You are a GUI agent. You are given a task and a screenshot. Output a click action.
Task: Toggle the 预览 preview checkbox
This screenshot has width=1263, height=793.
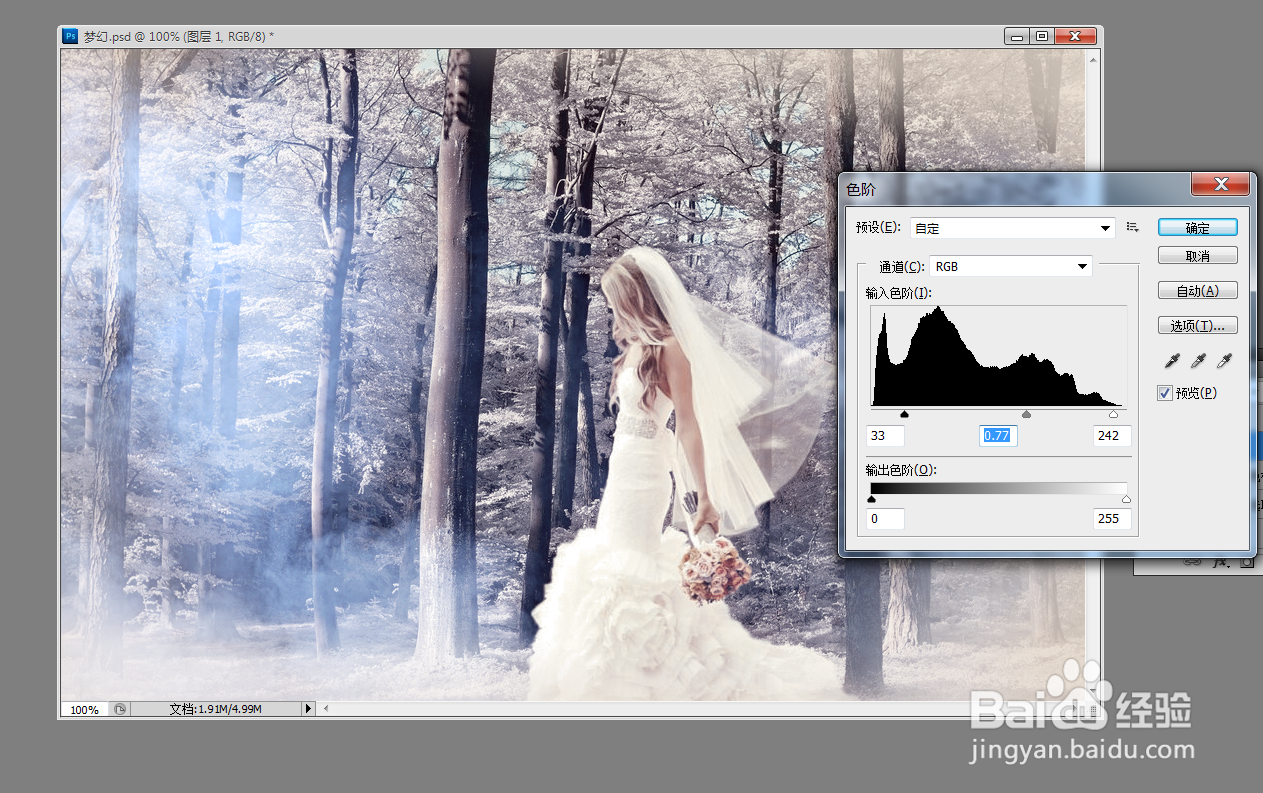1165,393
